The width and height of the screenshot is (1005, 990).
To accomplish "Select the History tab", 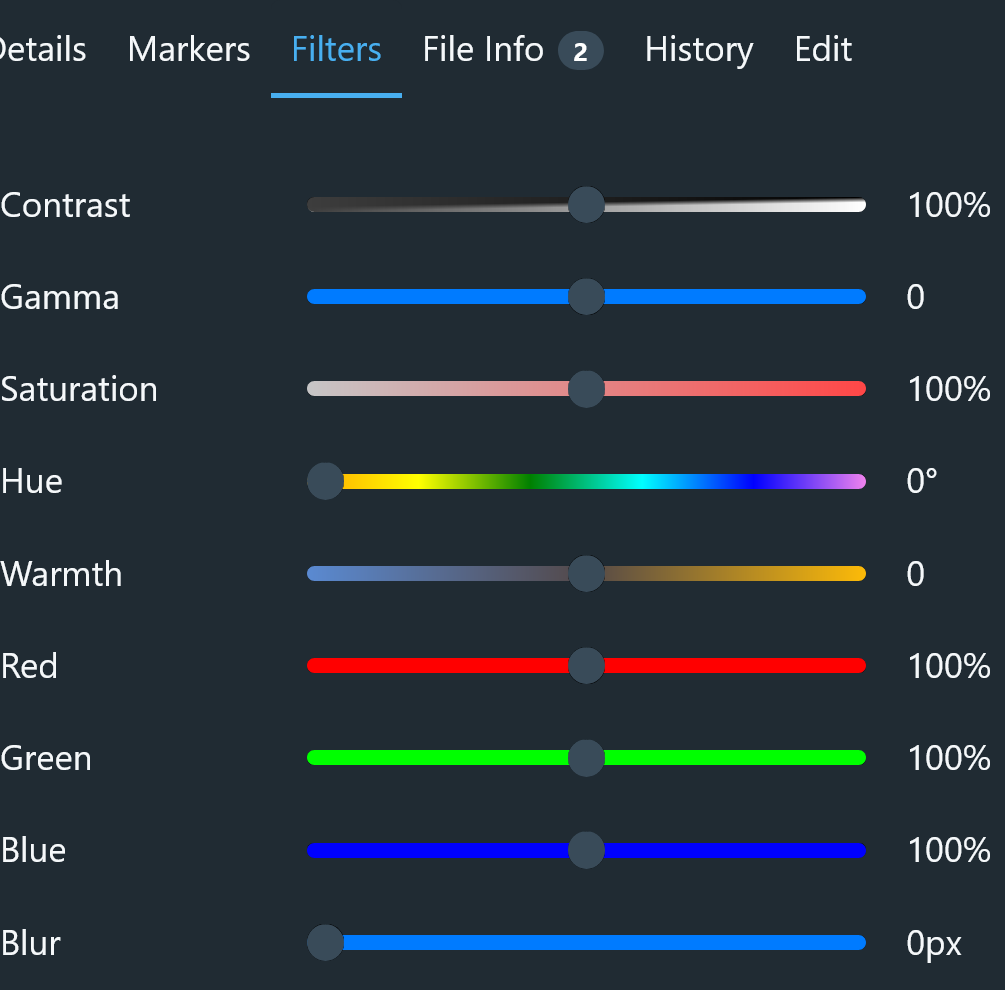I will [699, 49].
